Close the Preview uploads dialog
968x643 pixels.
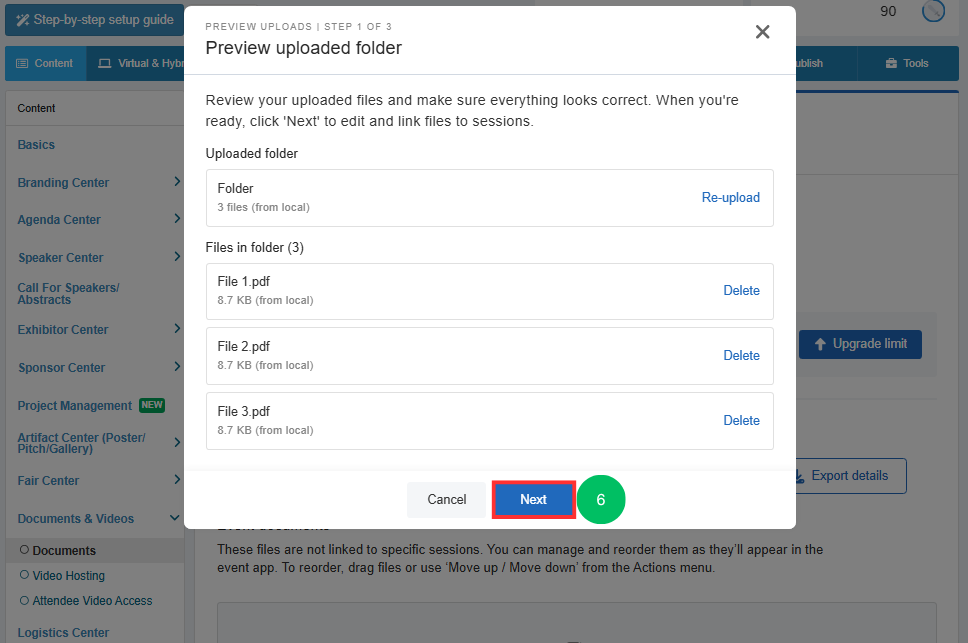762,32
